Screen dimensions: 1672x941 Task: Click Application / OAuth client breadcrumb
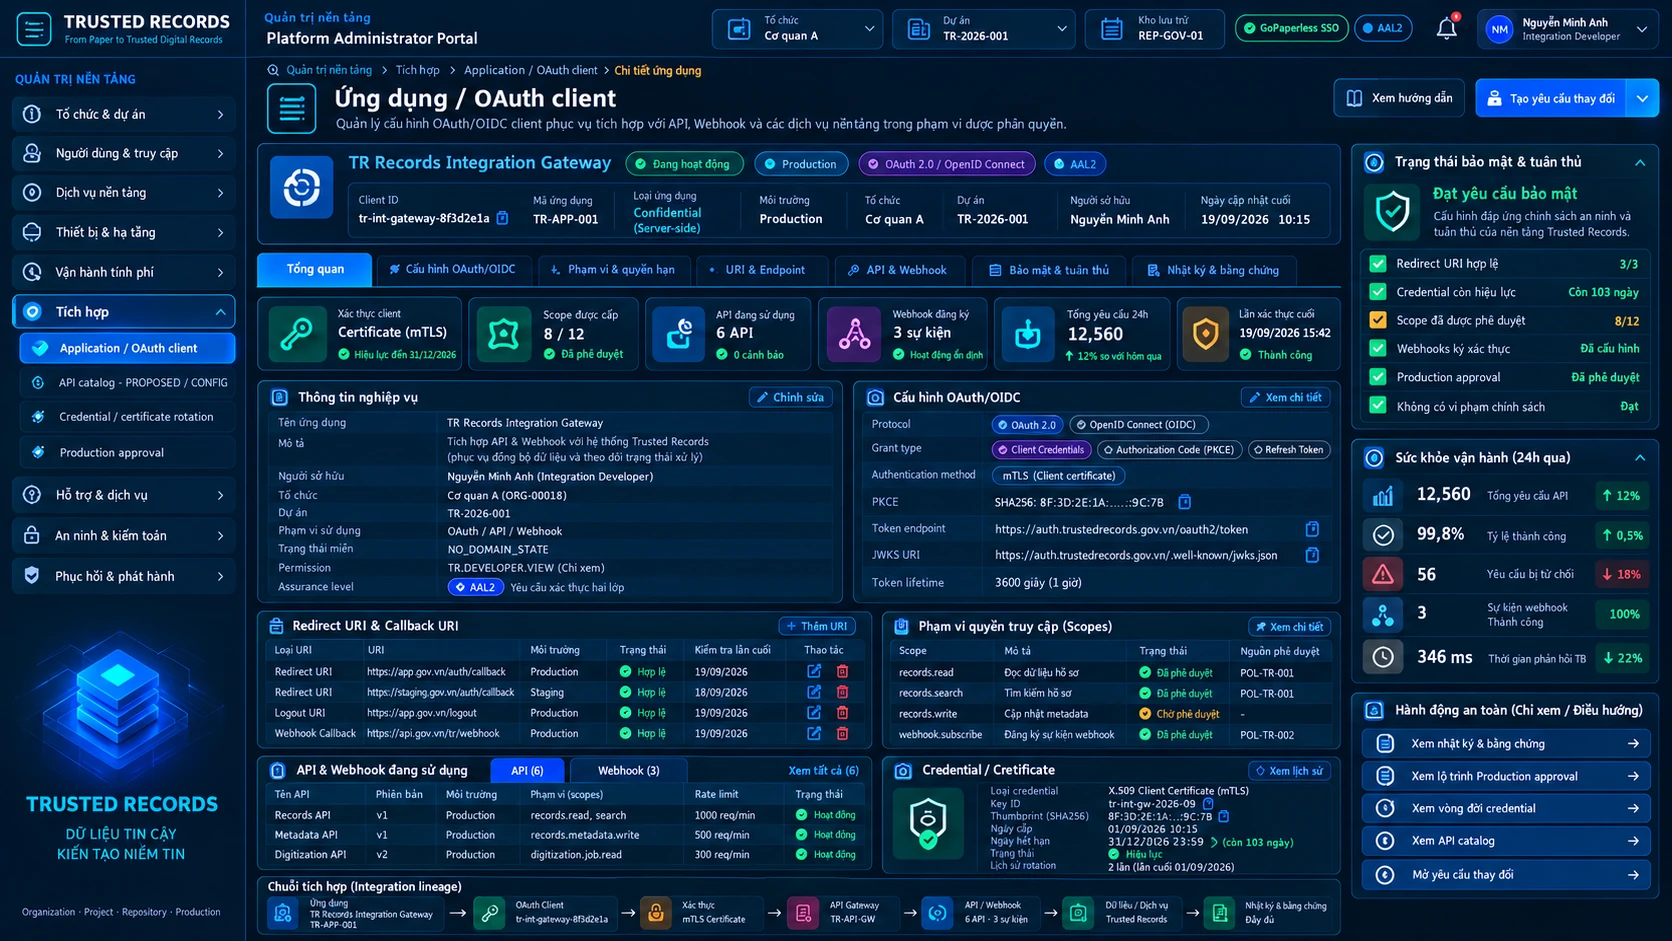tap(530, 70)
